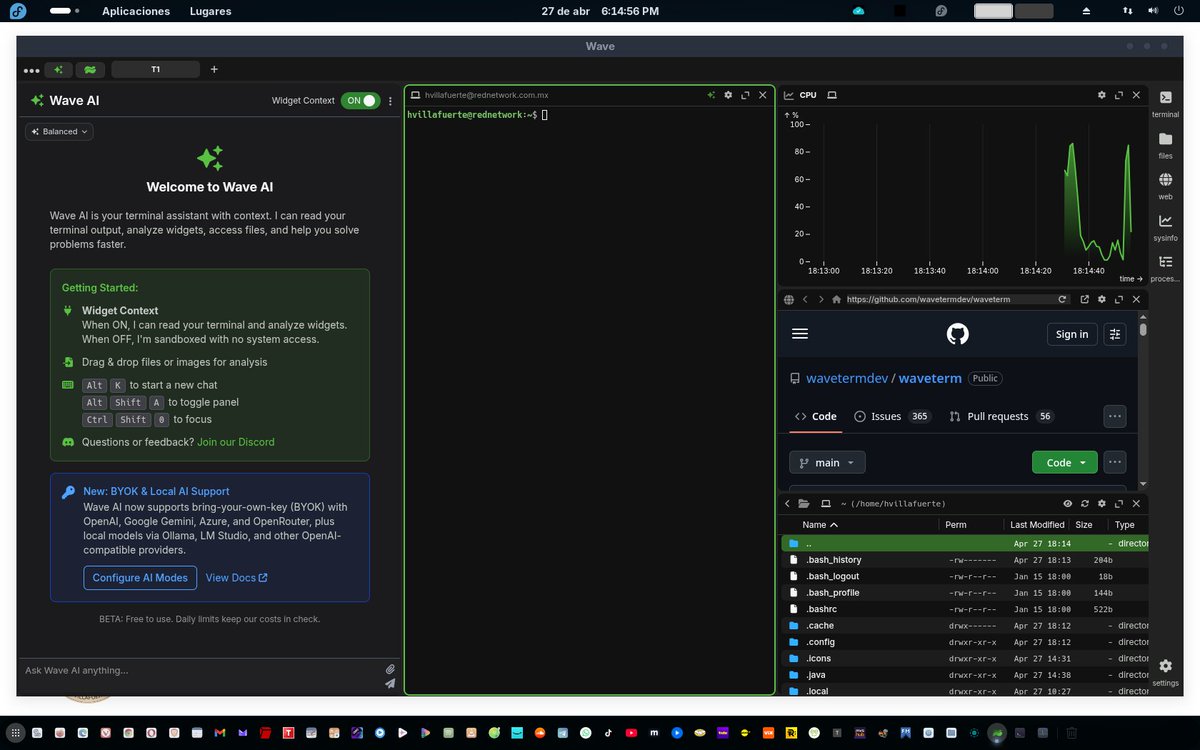Open terminal widget from right sidebar

pos(1165,103)
